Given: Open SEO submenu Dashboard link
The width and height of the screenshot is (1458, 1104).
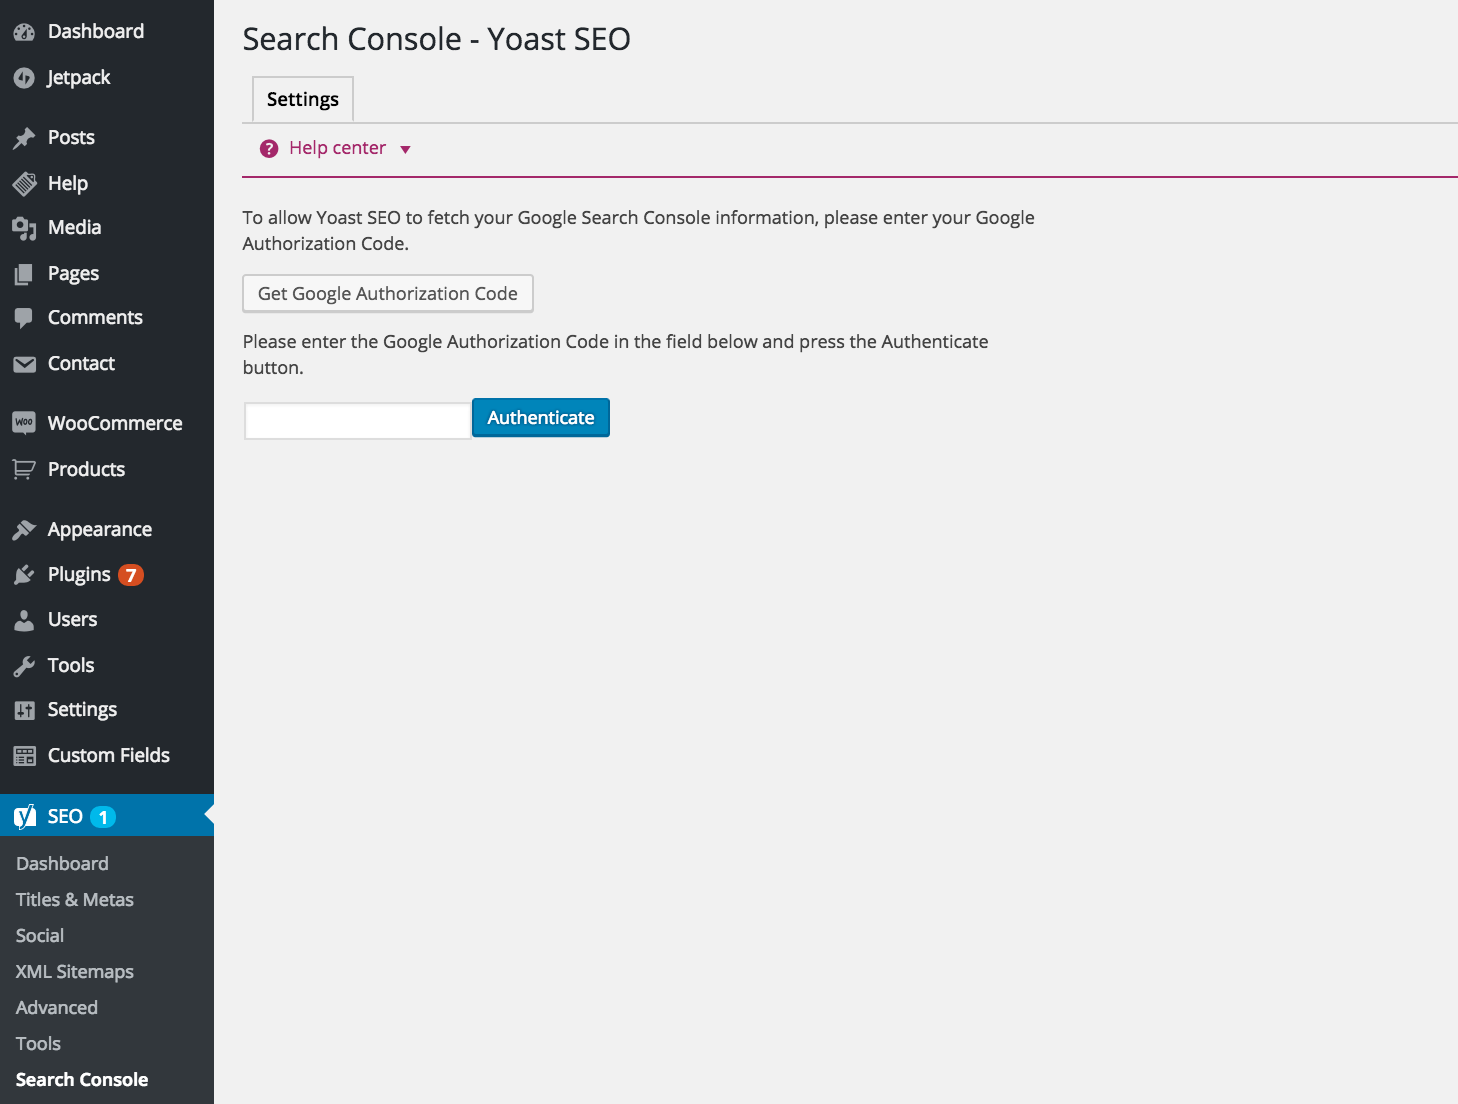Looking at the screenshot, I should (62, 864).
